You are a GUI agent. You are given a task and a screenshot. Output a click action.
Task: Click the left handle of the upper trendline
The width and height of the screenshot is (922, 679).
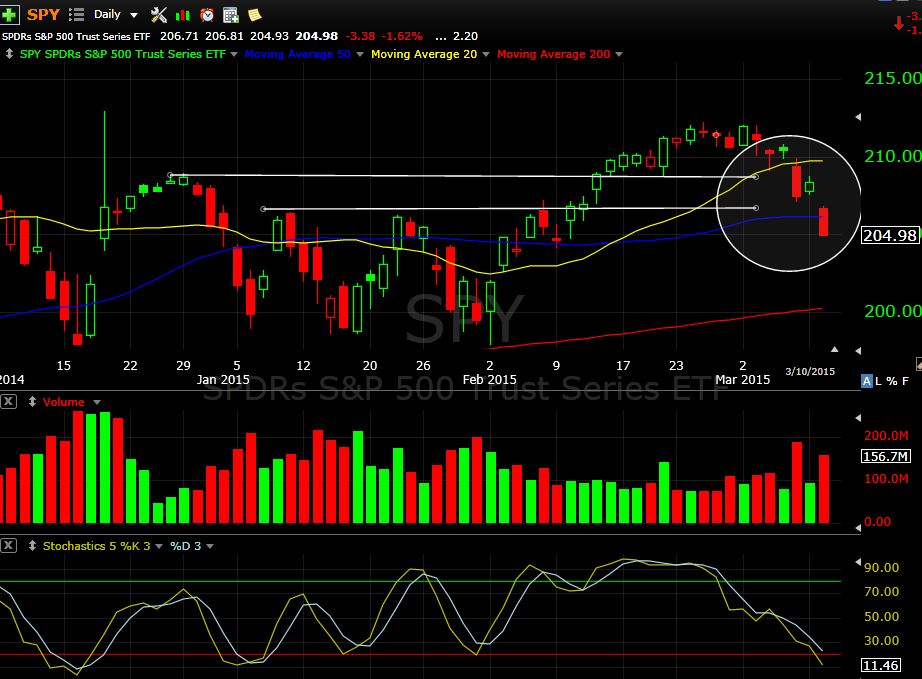[171, 175]
